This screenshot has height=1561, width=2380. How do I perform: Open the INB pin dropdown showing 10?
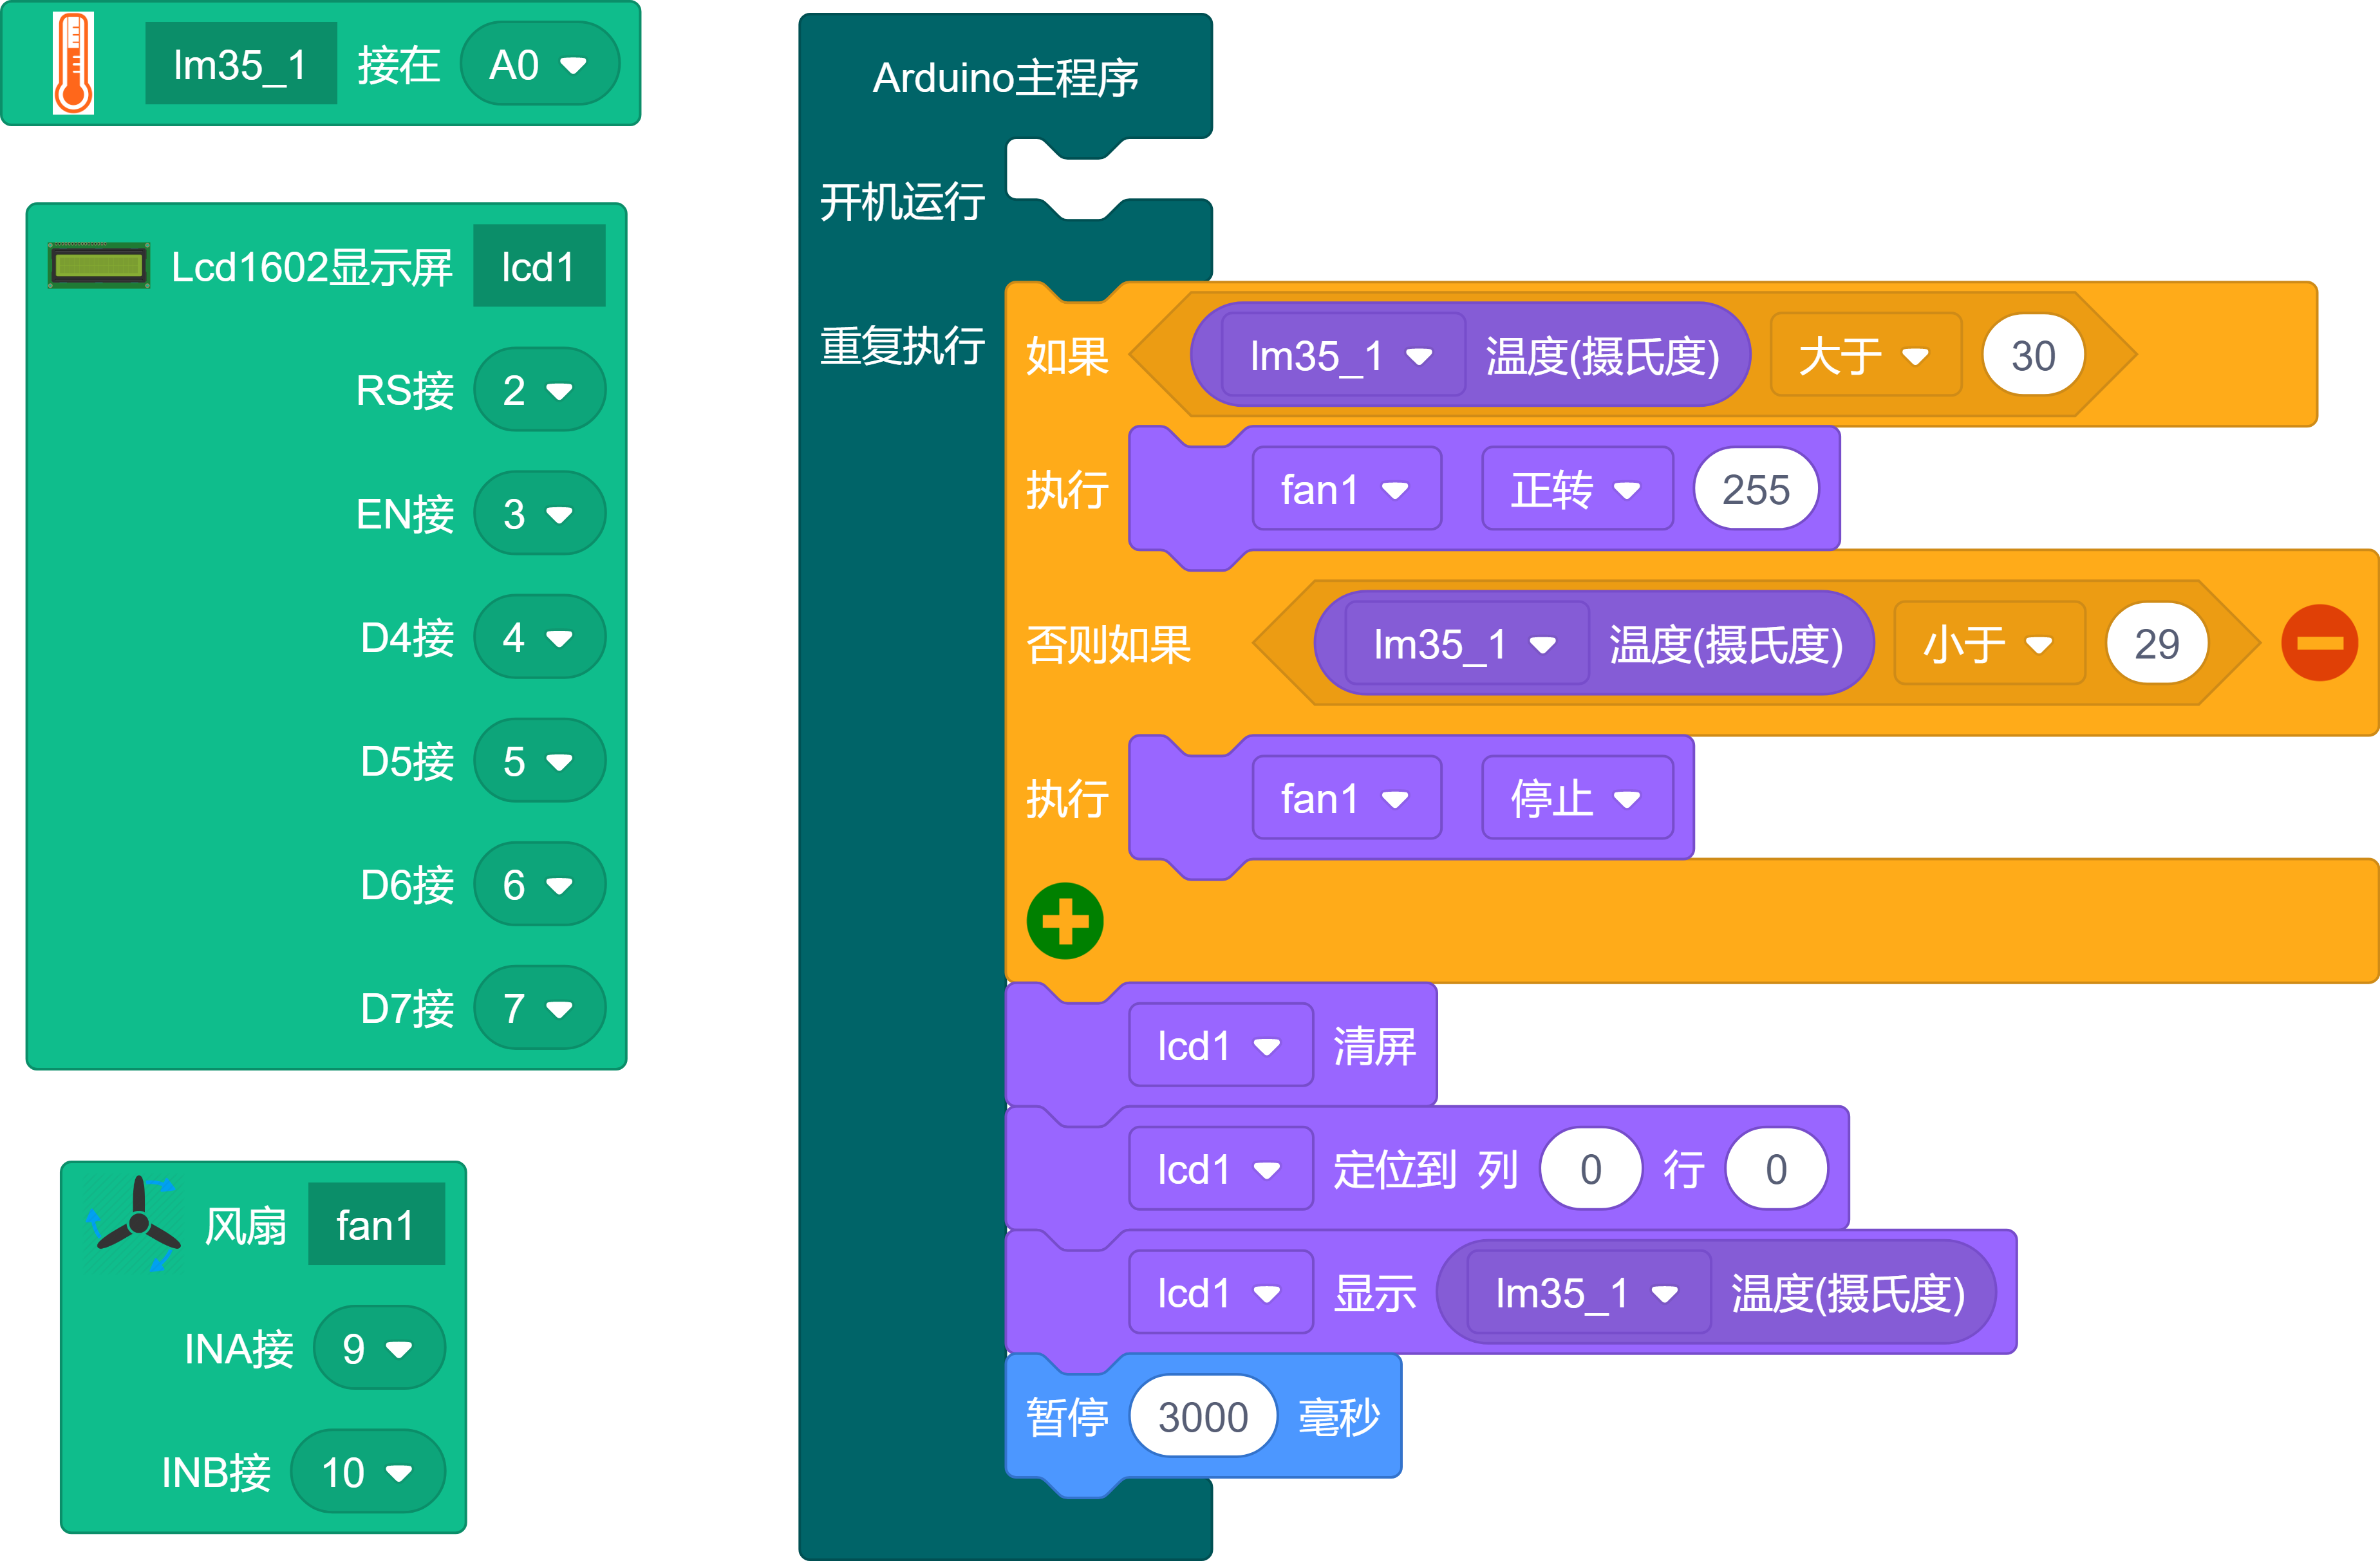pos(367,1472)
